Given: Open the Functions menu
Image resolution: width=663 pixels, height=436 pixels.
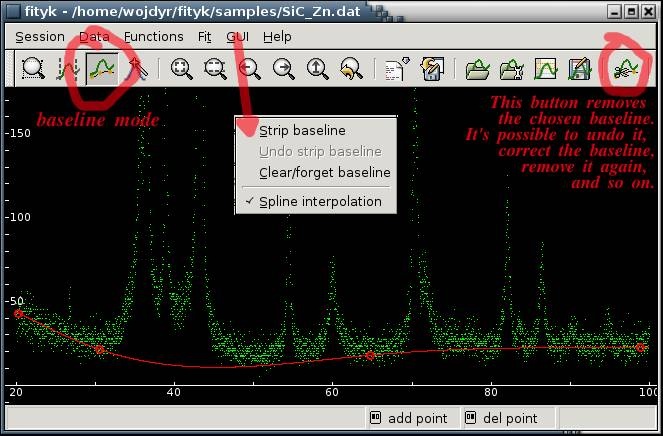Looking at the screenshot, I should click(x=153, y=37).
